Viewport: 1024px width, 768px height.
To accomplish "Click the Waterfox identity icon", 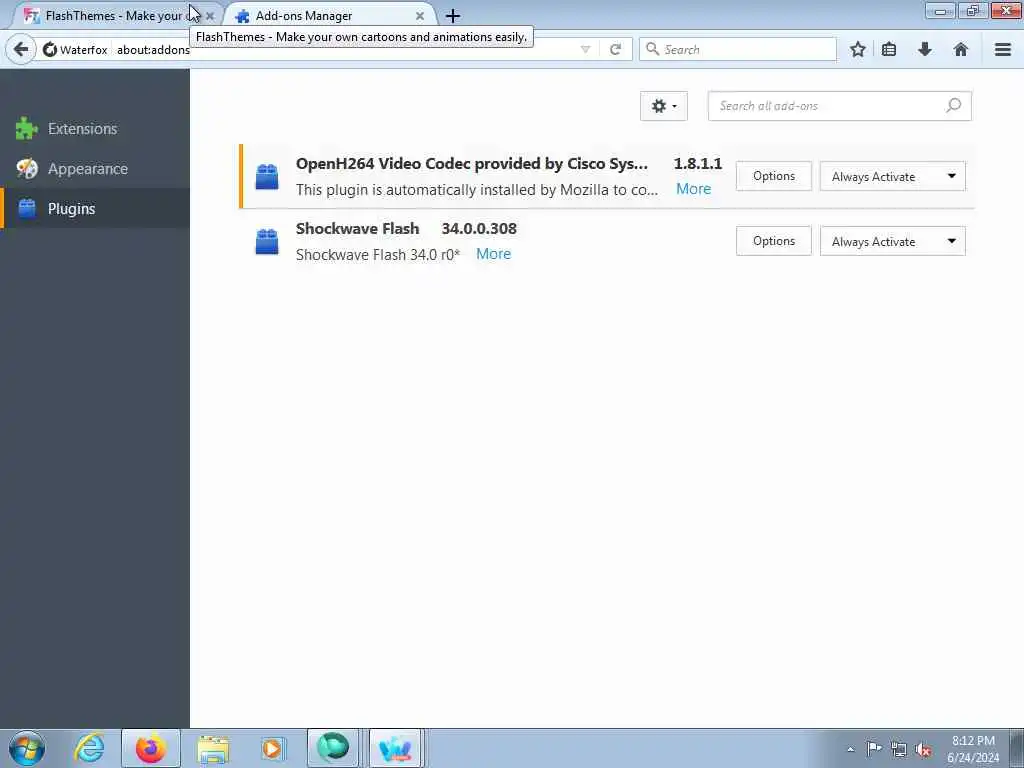I will [50, 50].
